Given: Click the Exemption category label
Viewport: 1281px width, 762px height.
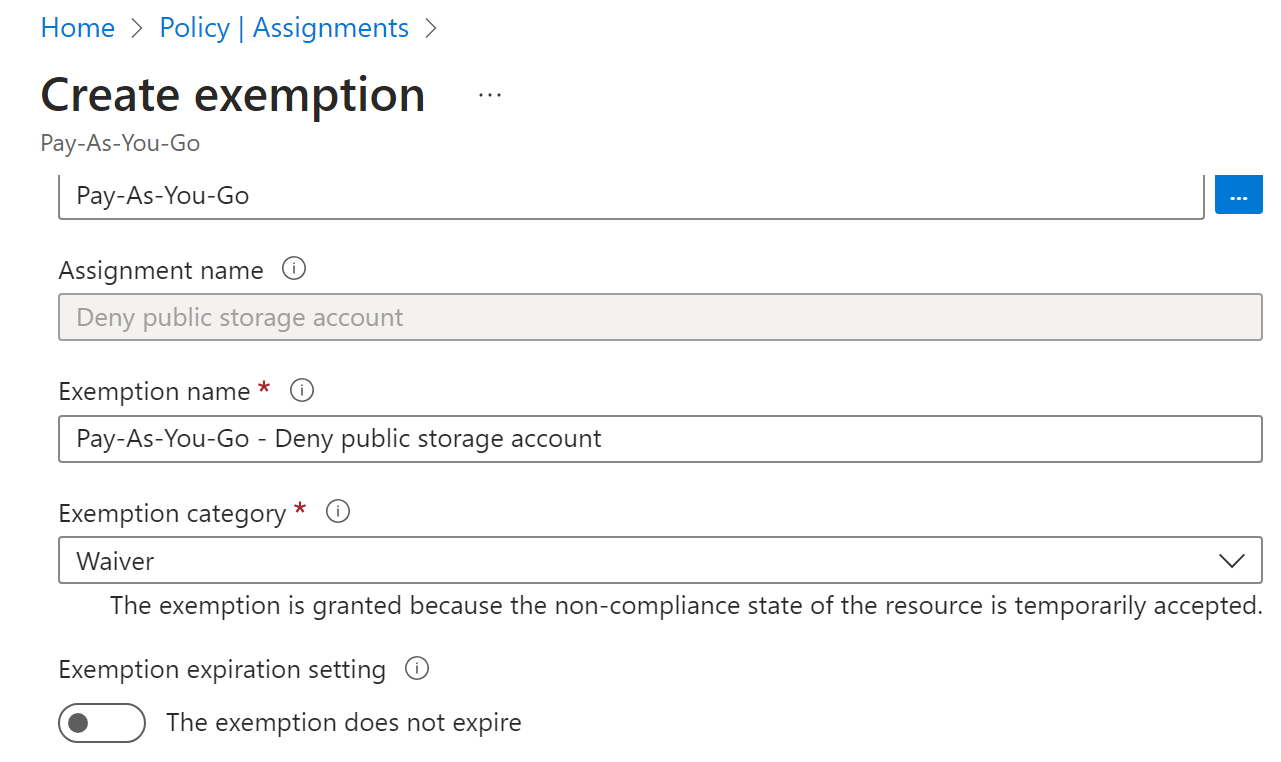Looking at the screenshot, I should [x=172, y=513].
